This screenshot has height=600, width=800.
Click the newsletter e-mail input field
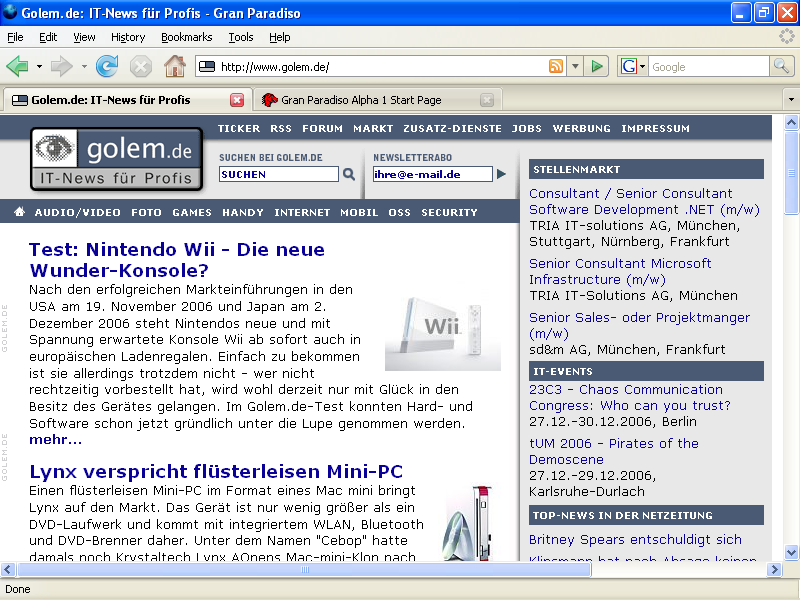click(x=432, y=174)
